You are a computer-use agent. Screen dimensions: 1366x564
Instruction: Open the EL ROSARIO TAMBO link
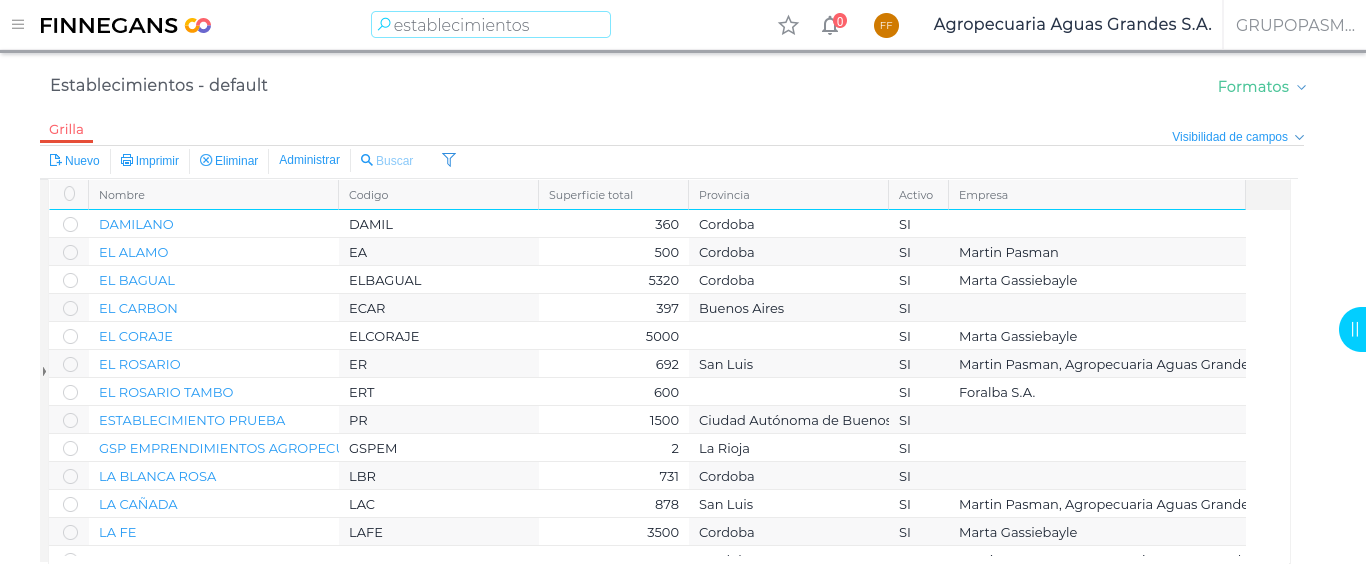click(166, 392)
